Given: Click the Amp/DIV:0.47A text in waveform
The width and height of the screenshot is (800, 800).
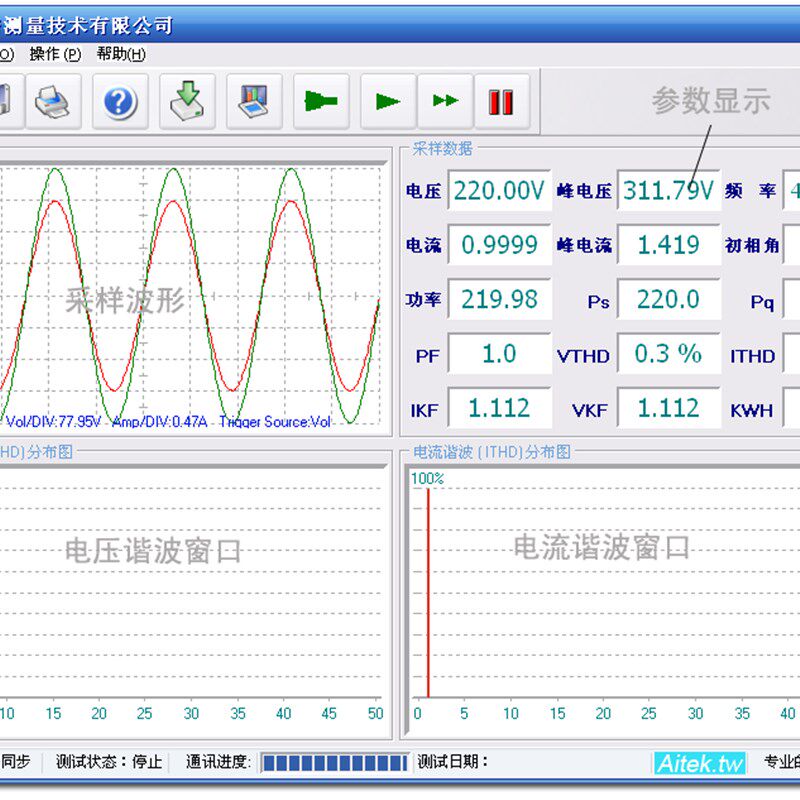Looking at the screenshot, I should click(x=160, y=421).
